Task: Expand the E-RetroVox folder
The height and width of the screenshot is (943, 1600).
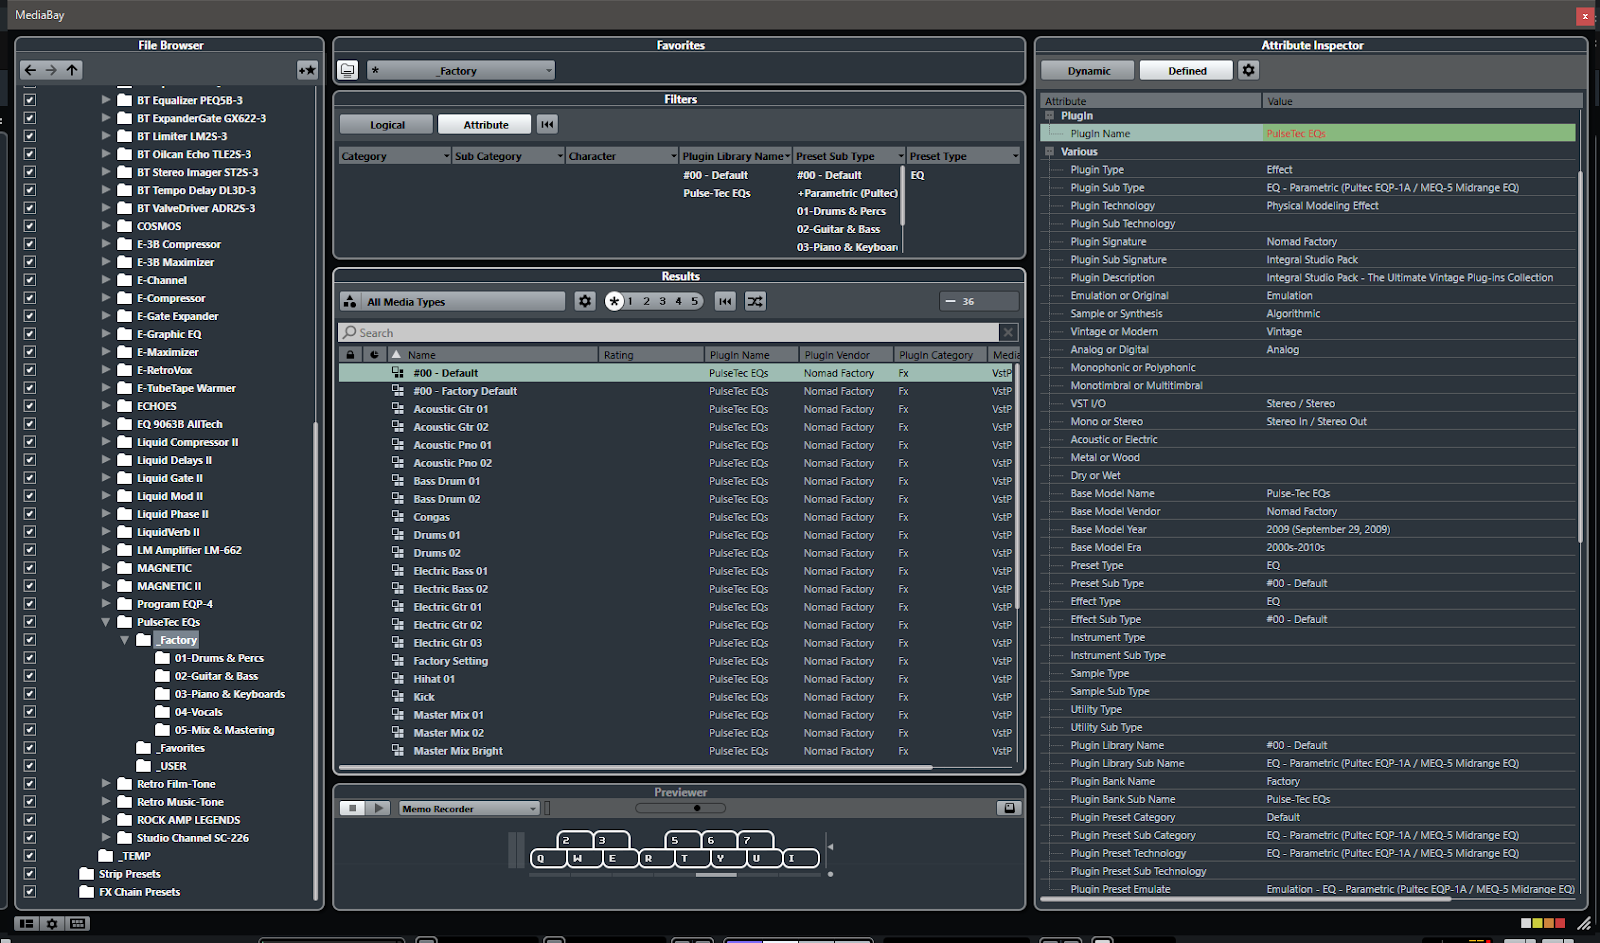Action: (106, 370)
